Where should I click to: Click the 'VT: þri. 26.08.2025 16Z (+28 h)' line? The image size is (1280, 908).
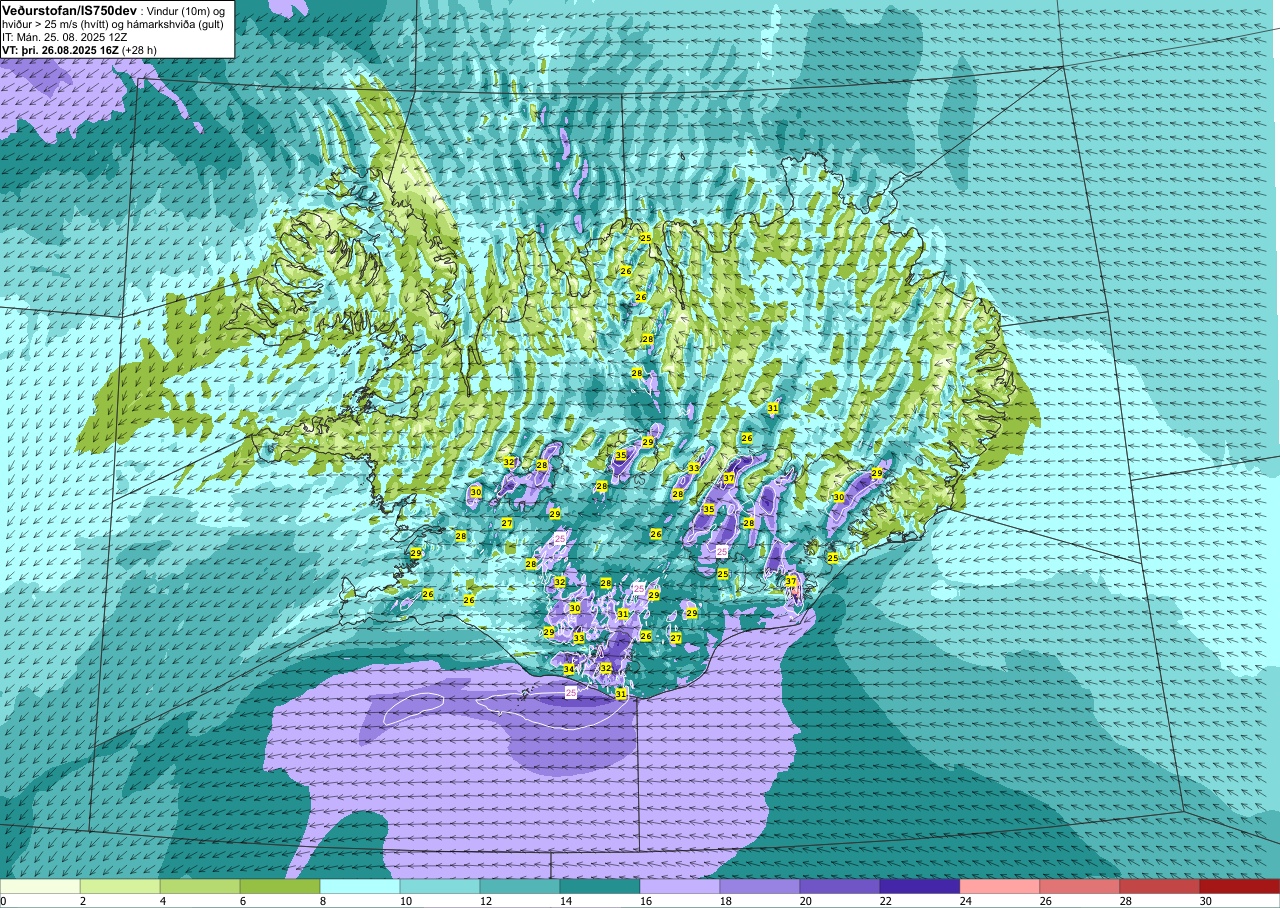point(80,49)
